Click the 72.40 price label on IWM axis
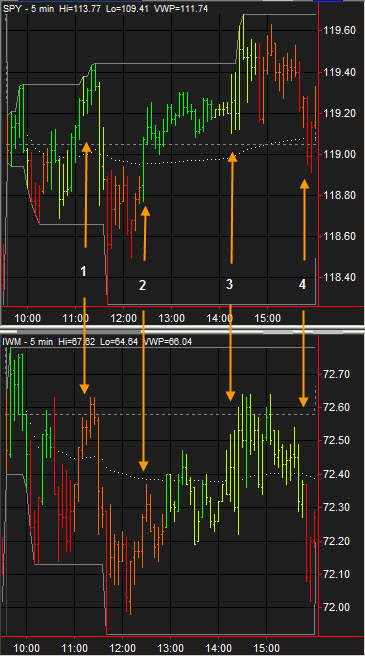The width and height of the screenshot is (365, 656). click(336, 474)
